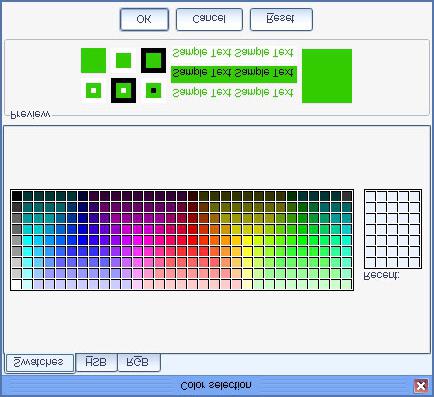Switch to the Swatches tab
The width and height of the screenshot is (434, 397).
40,363
